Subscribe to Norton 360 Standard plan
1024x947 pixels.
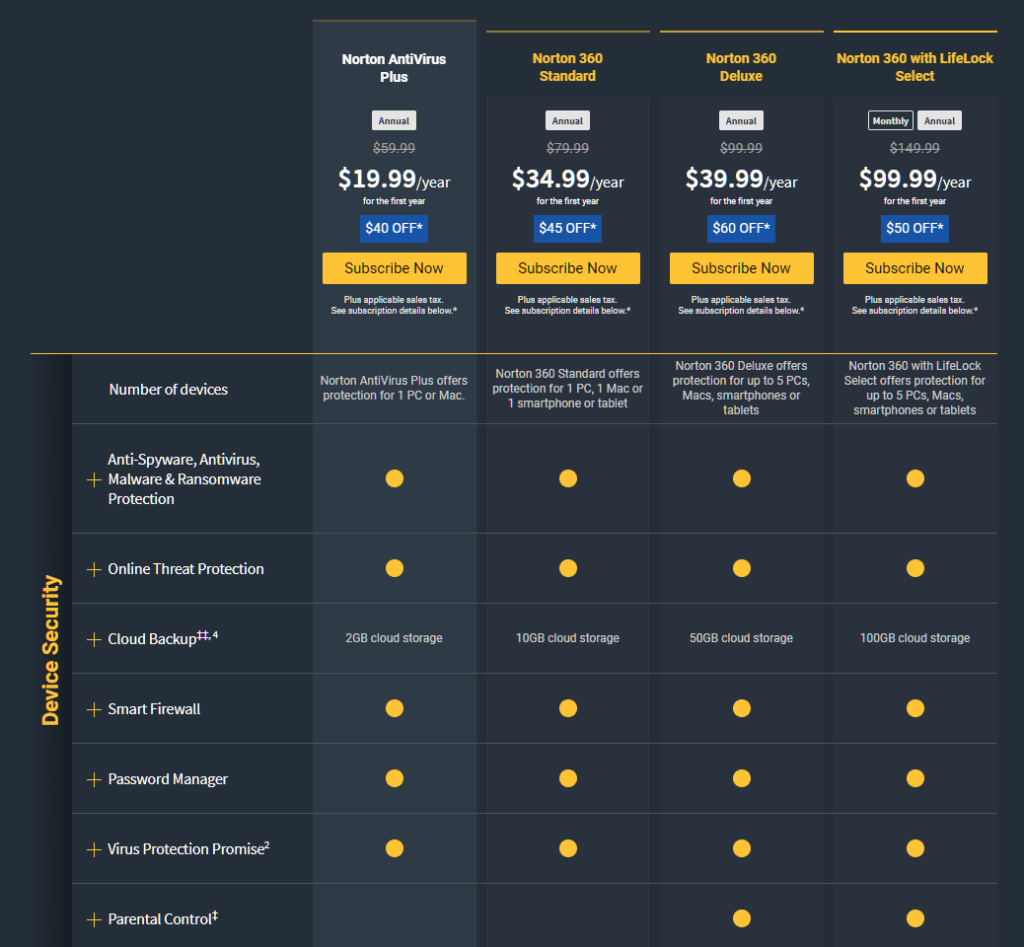pyautogui.click(x=568, y=268)
